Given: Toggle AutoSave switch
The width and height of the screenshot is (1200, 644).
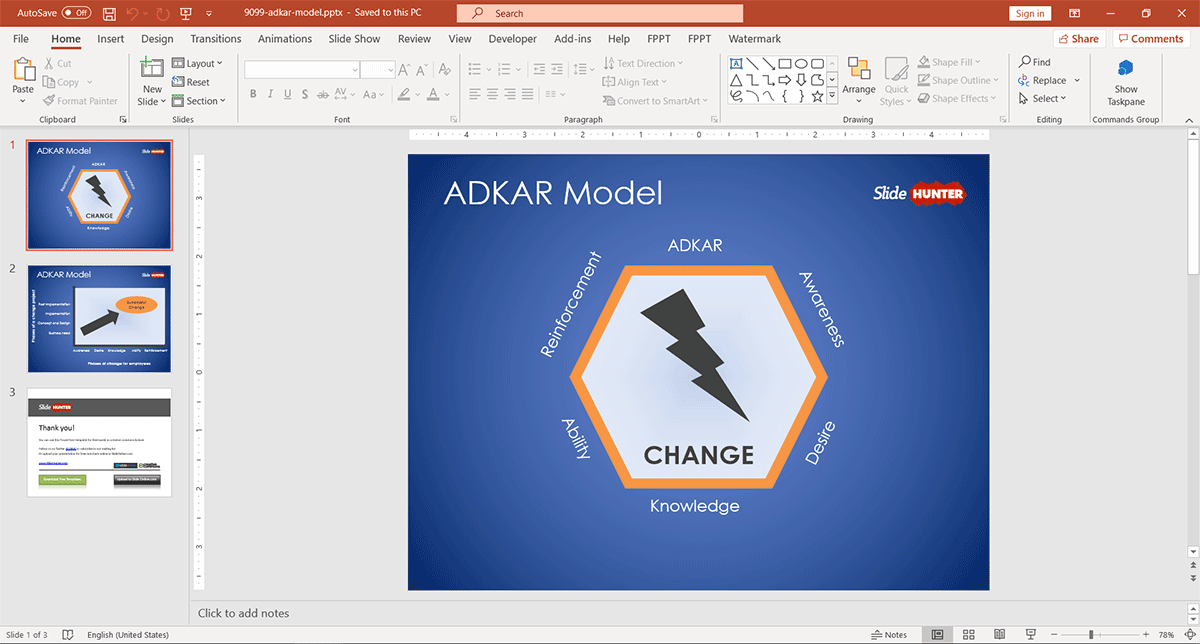Looking at the screenshot, I should pos(76,14).
